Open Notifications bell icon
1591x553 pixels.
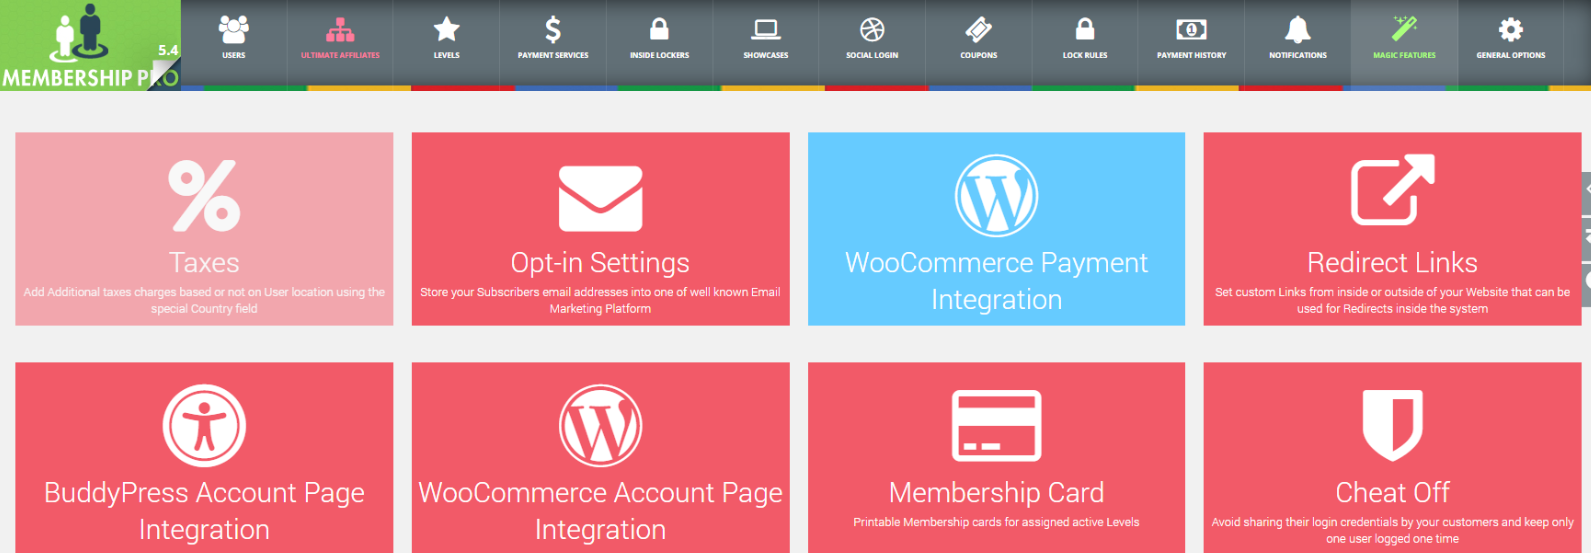(x=1298, y=30)
